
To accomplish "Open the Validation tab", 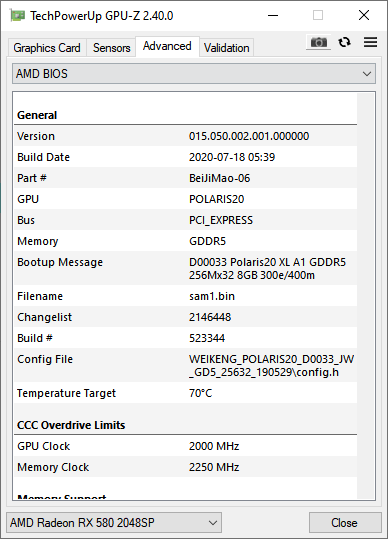I will coord(226,48).
